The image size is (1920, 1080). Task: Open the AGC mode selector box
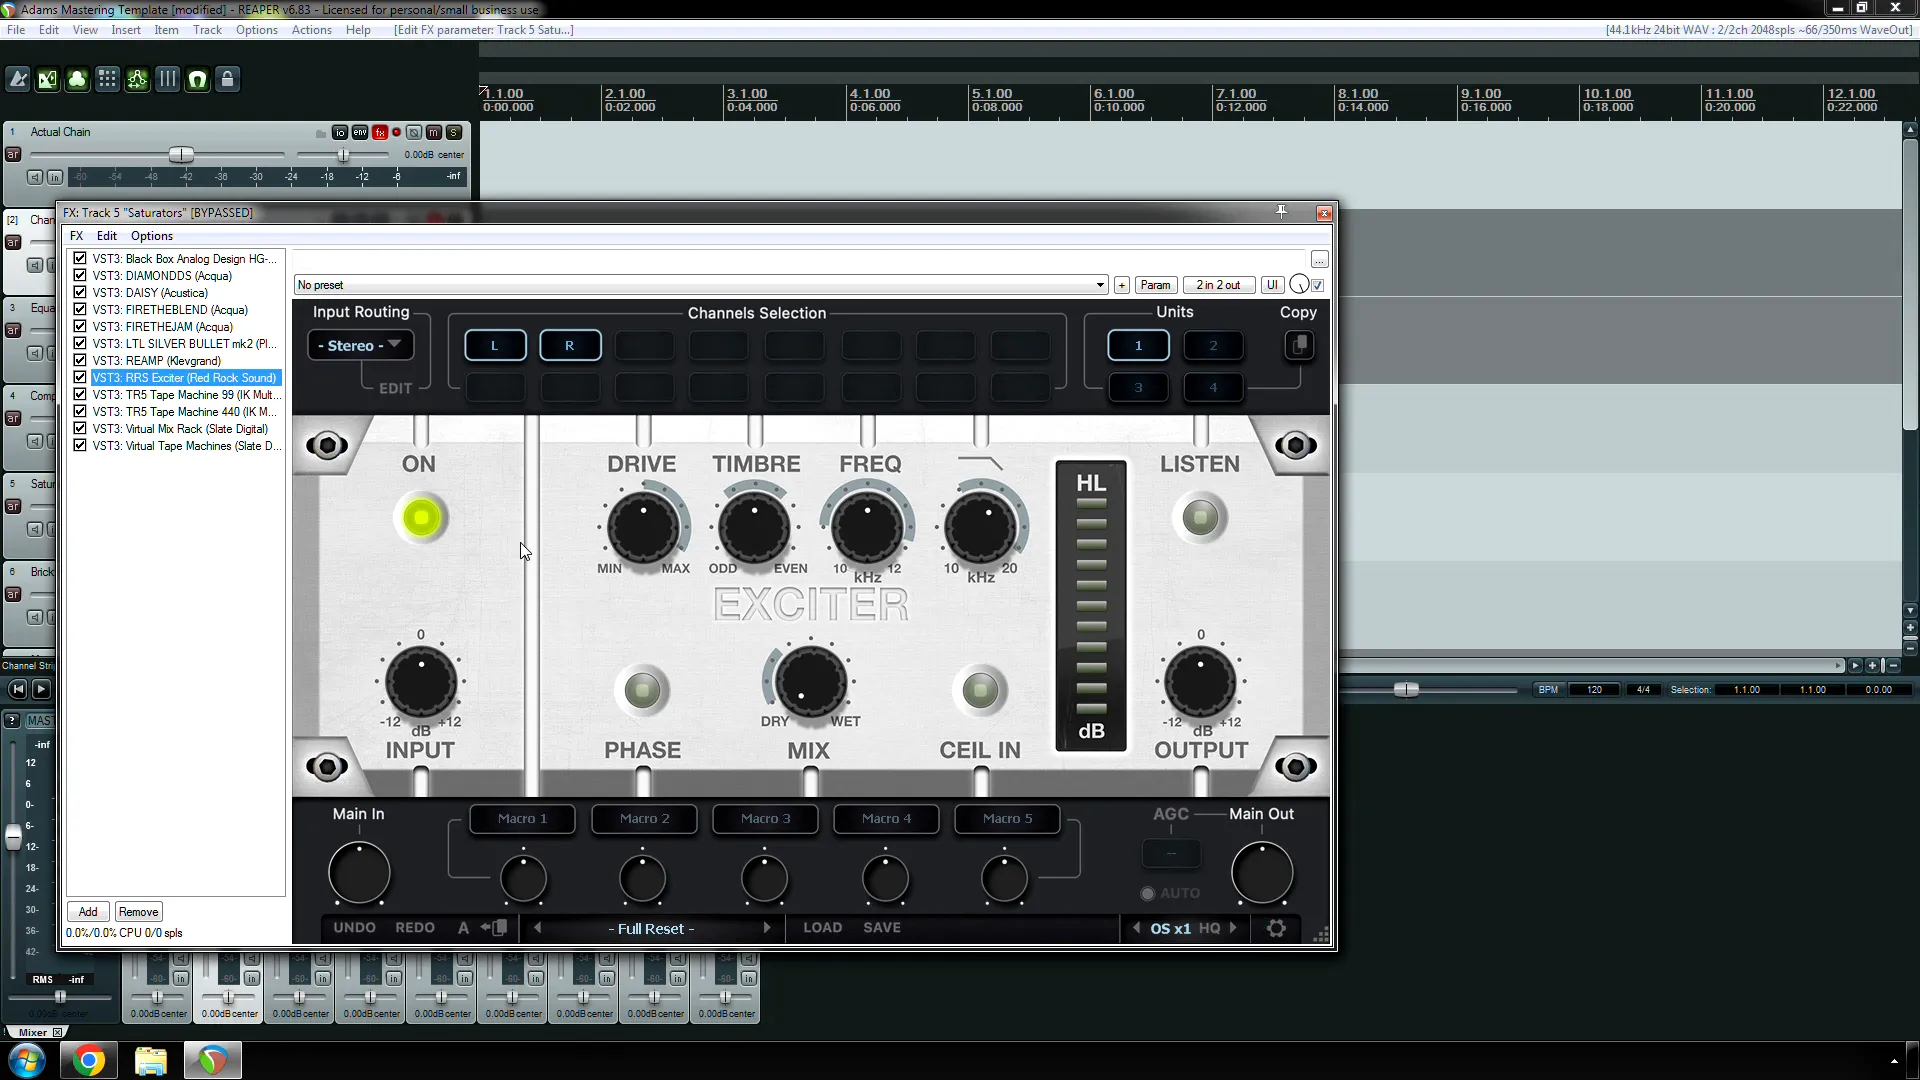pyautogui.click(x=1171, y=854)
